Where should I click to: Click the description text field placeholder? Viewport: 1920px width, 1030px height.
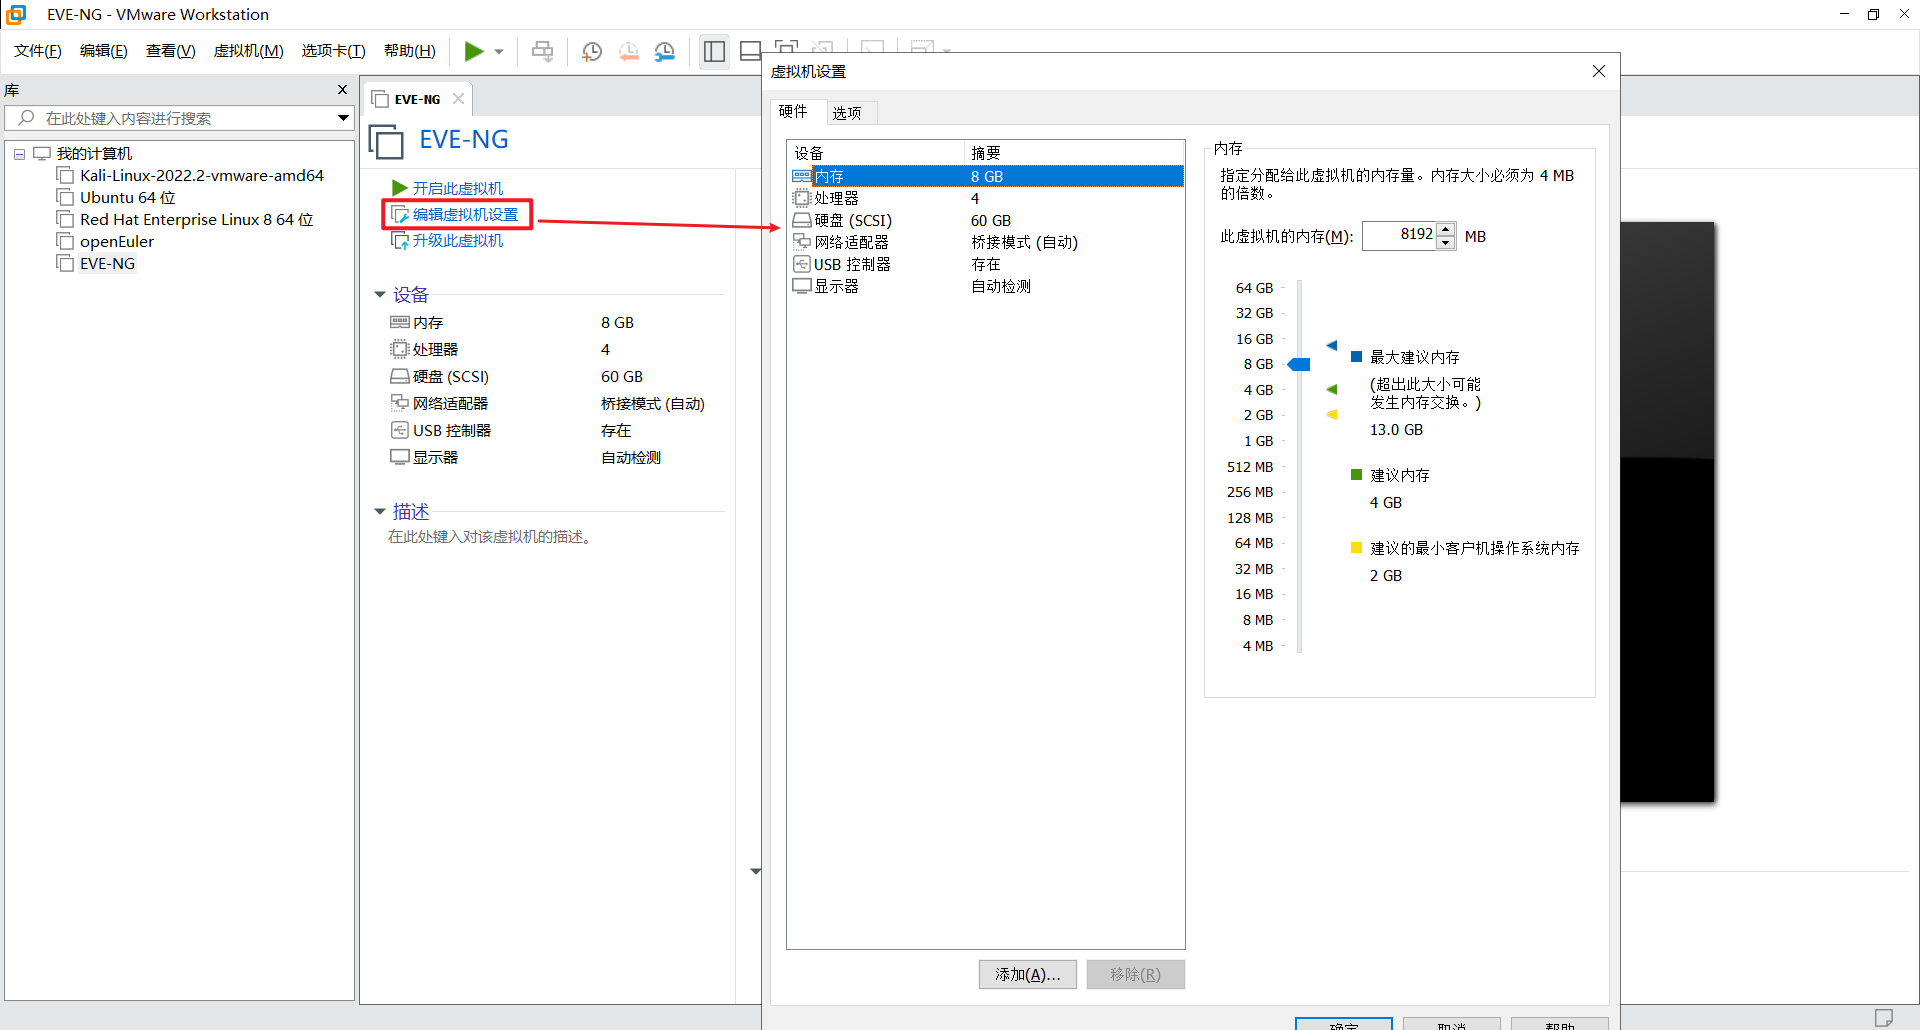tap(490, 537)
